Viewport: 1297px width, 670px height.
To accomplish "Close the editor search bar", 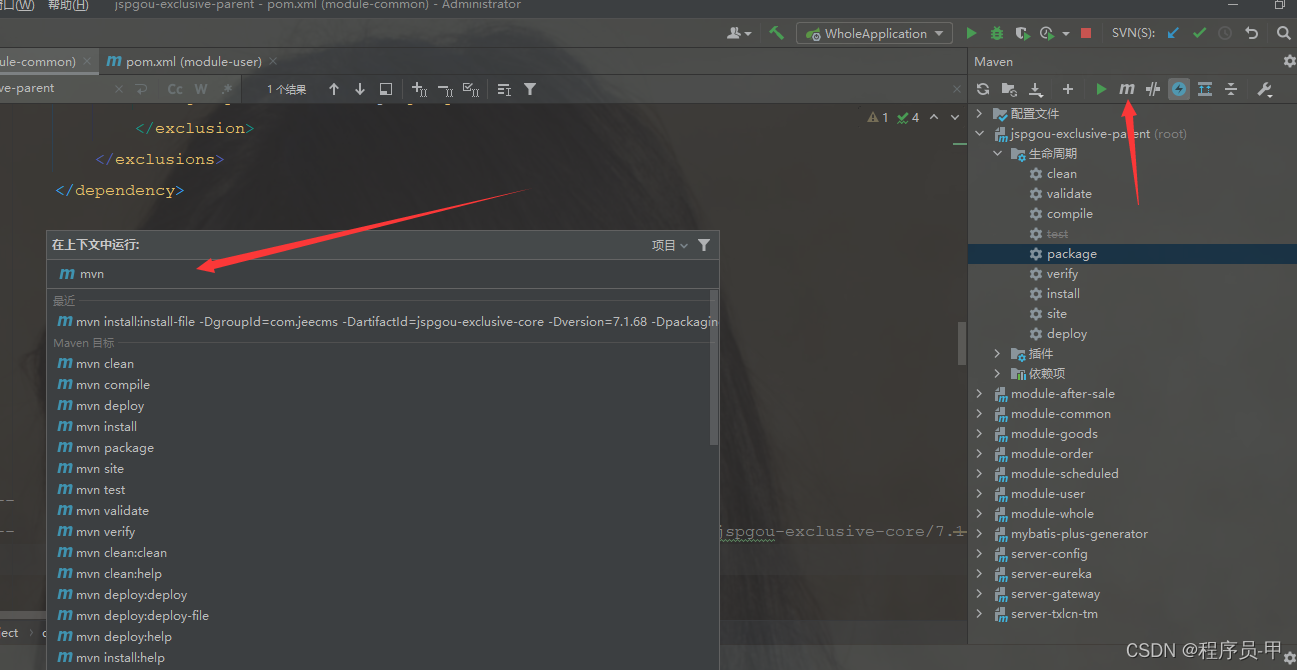I will click(x=957, y=89).
